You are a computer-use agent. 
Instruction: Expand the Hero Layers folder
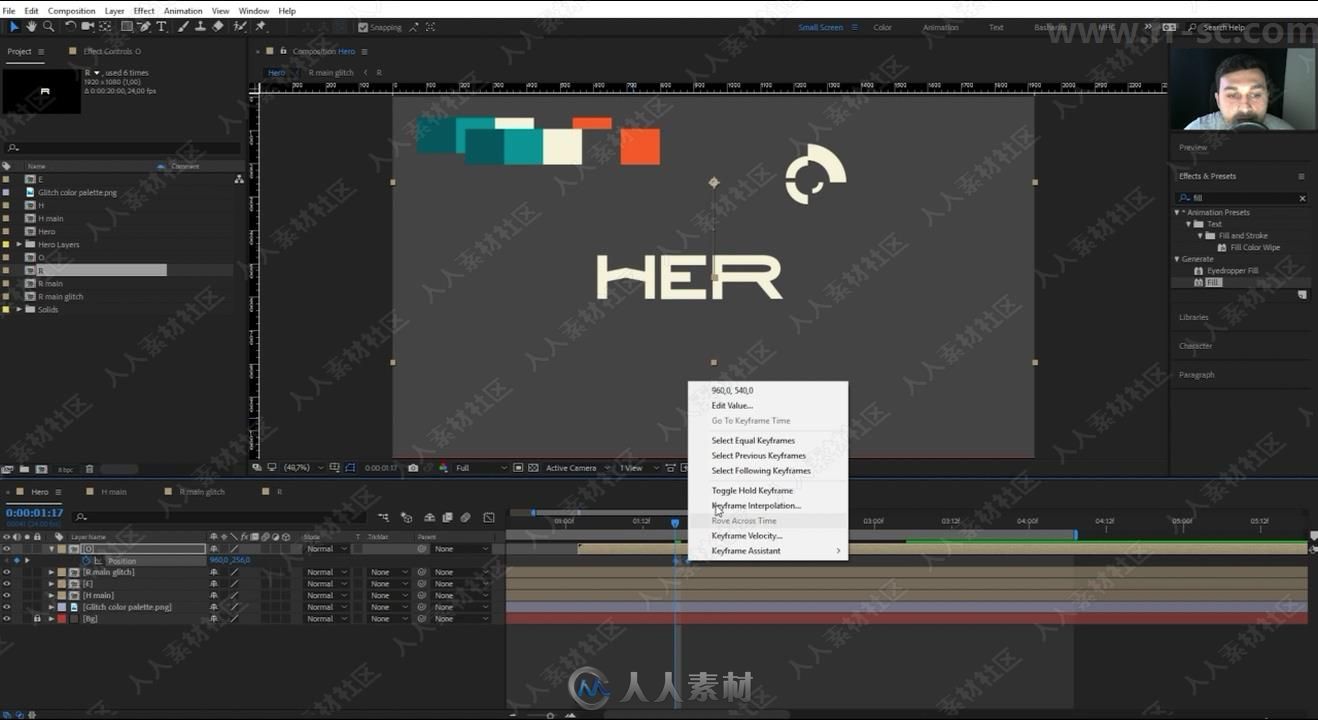pyautogui.click(x=19, y=244)
